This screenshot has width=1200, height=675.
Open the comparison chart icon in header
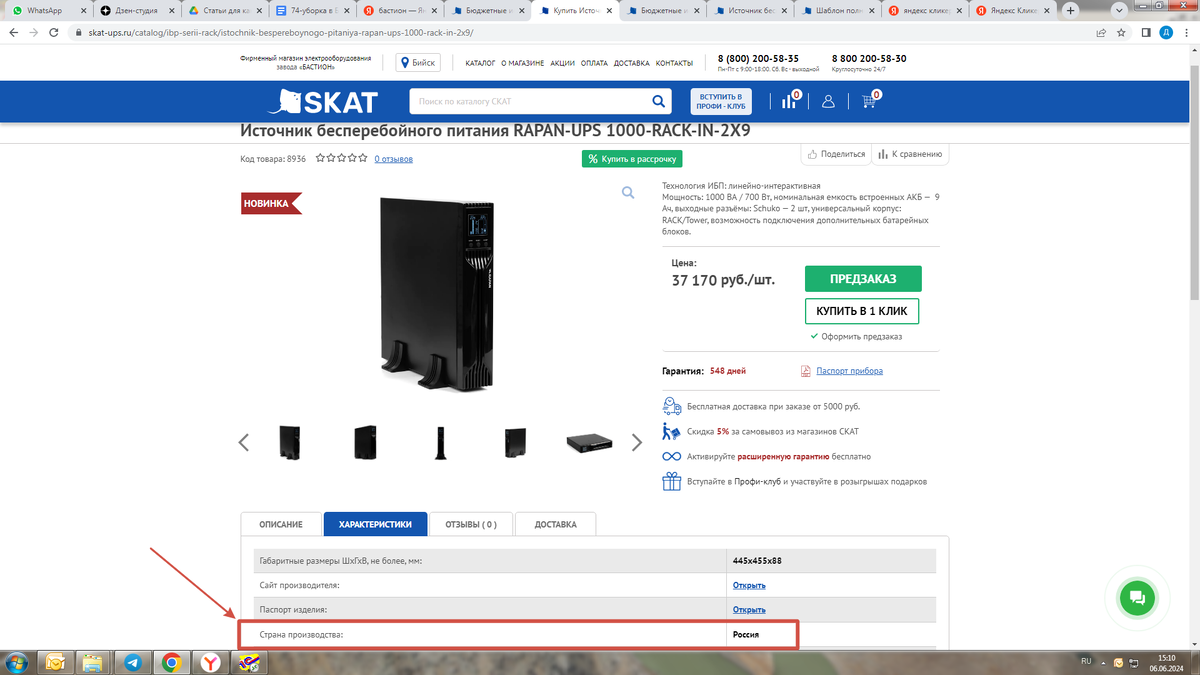788,101
